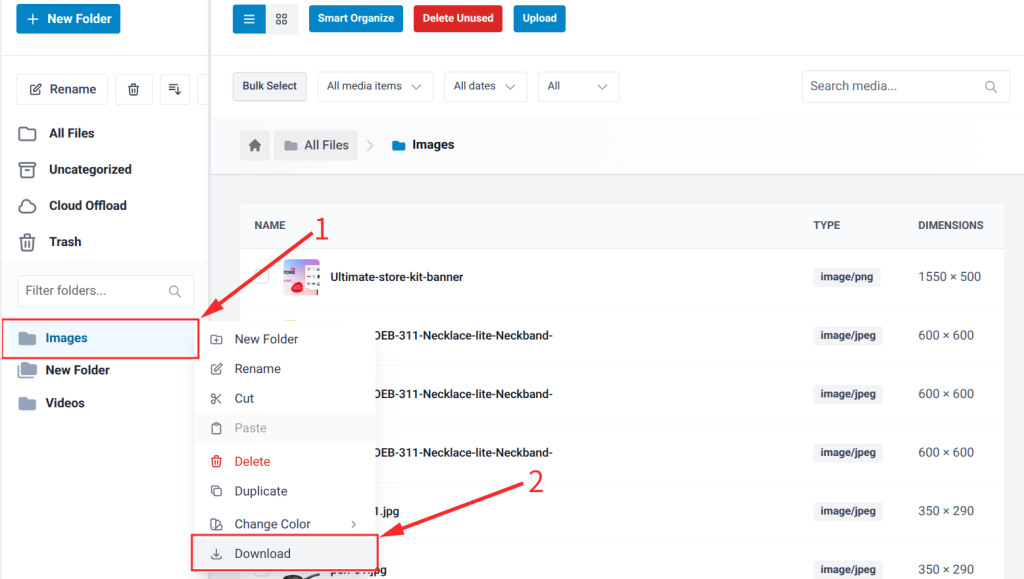Click the red Delete Unused button
Viewport: 1024px width, 579px height.
[457, 19]
